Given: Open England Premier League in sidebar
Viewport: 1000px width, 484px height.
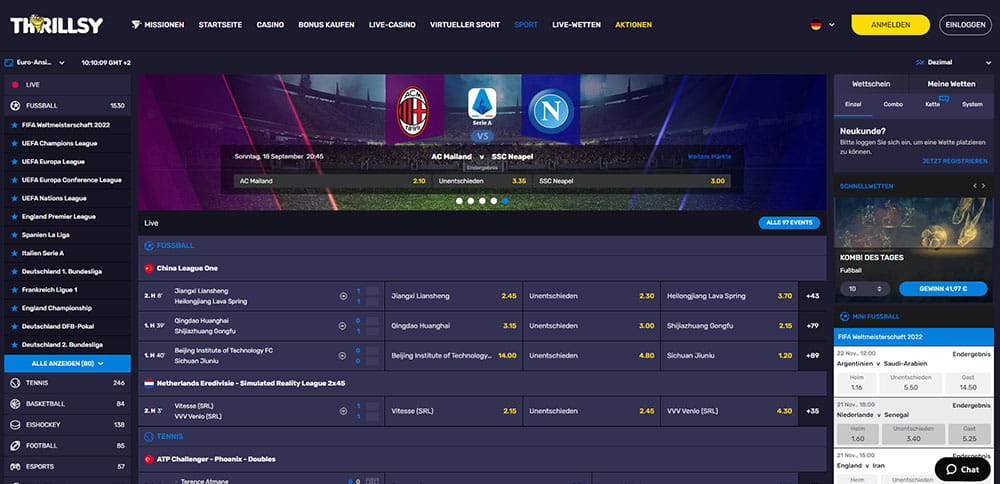Looking at the screenshot, I should (59, 217).
